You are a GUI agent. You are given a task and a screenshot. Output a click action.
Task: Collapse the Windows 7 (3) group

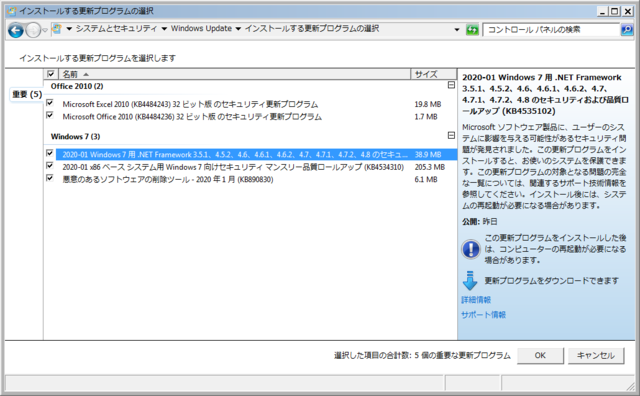[x=451, y=135]
